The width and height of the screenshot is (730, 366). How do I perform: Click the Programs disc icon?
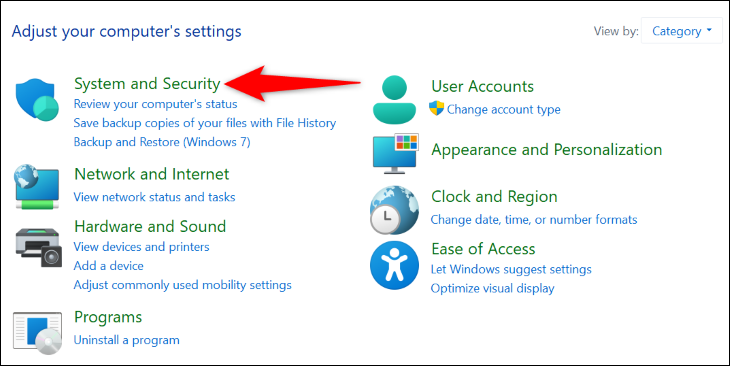point(37,331)
